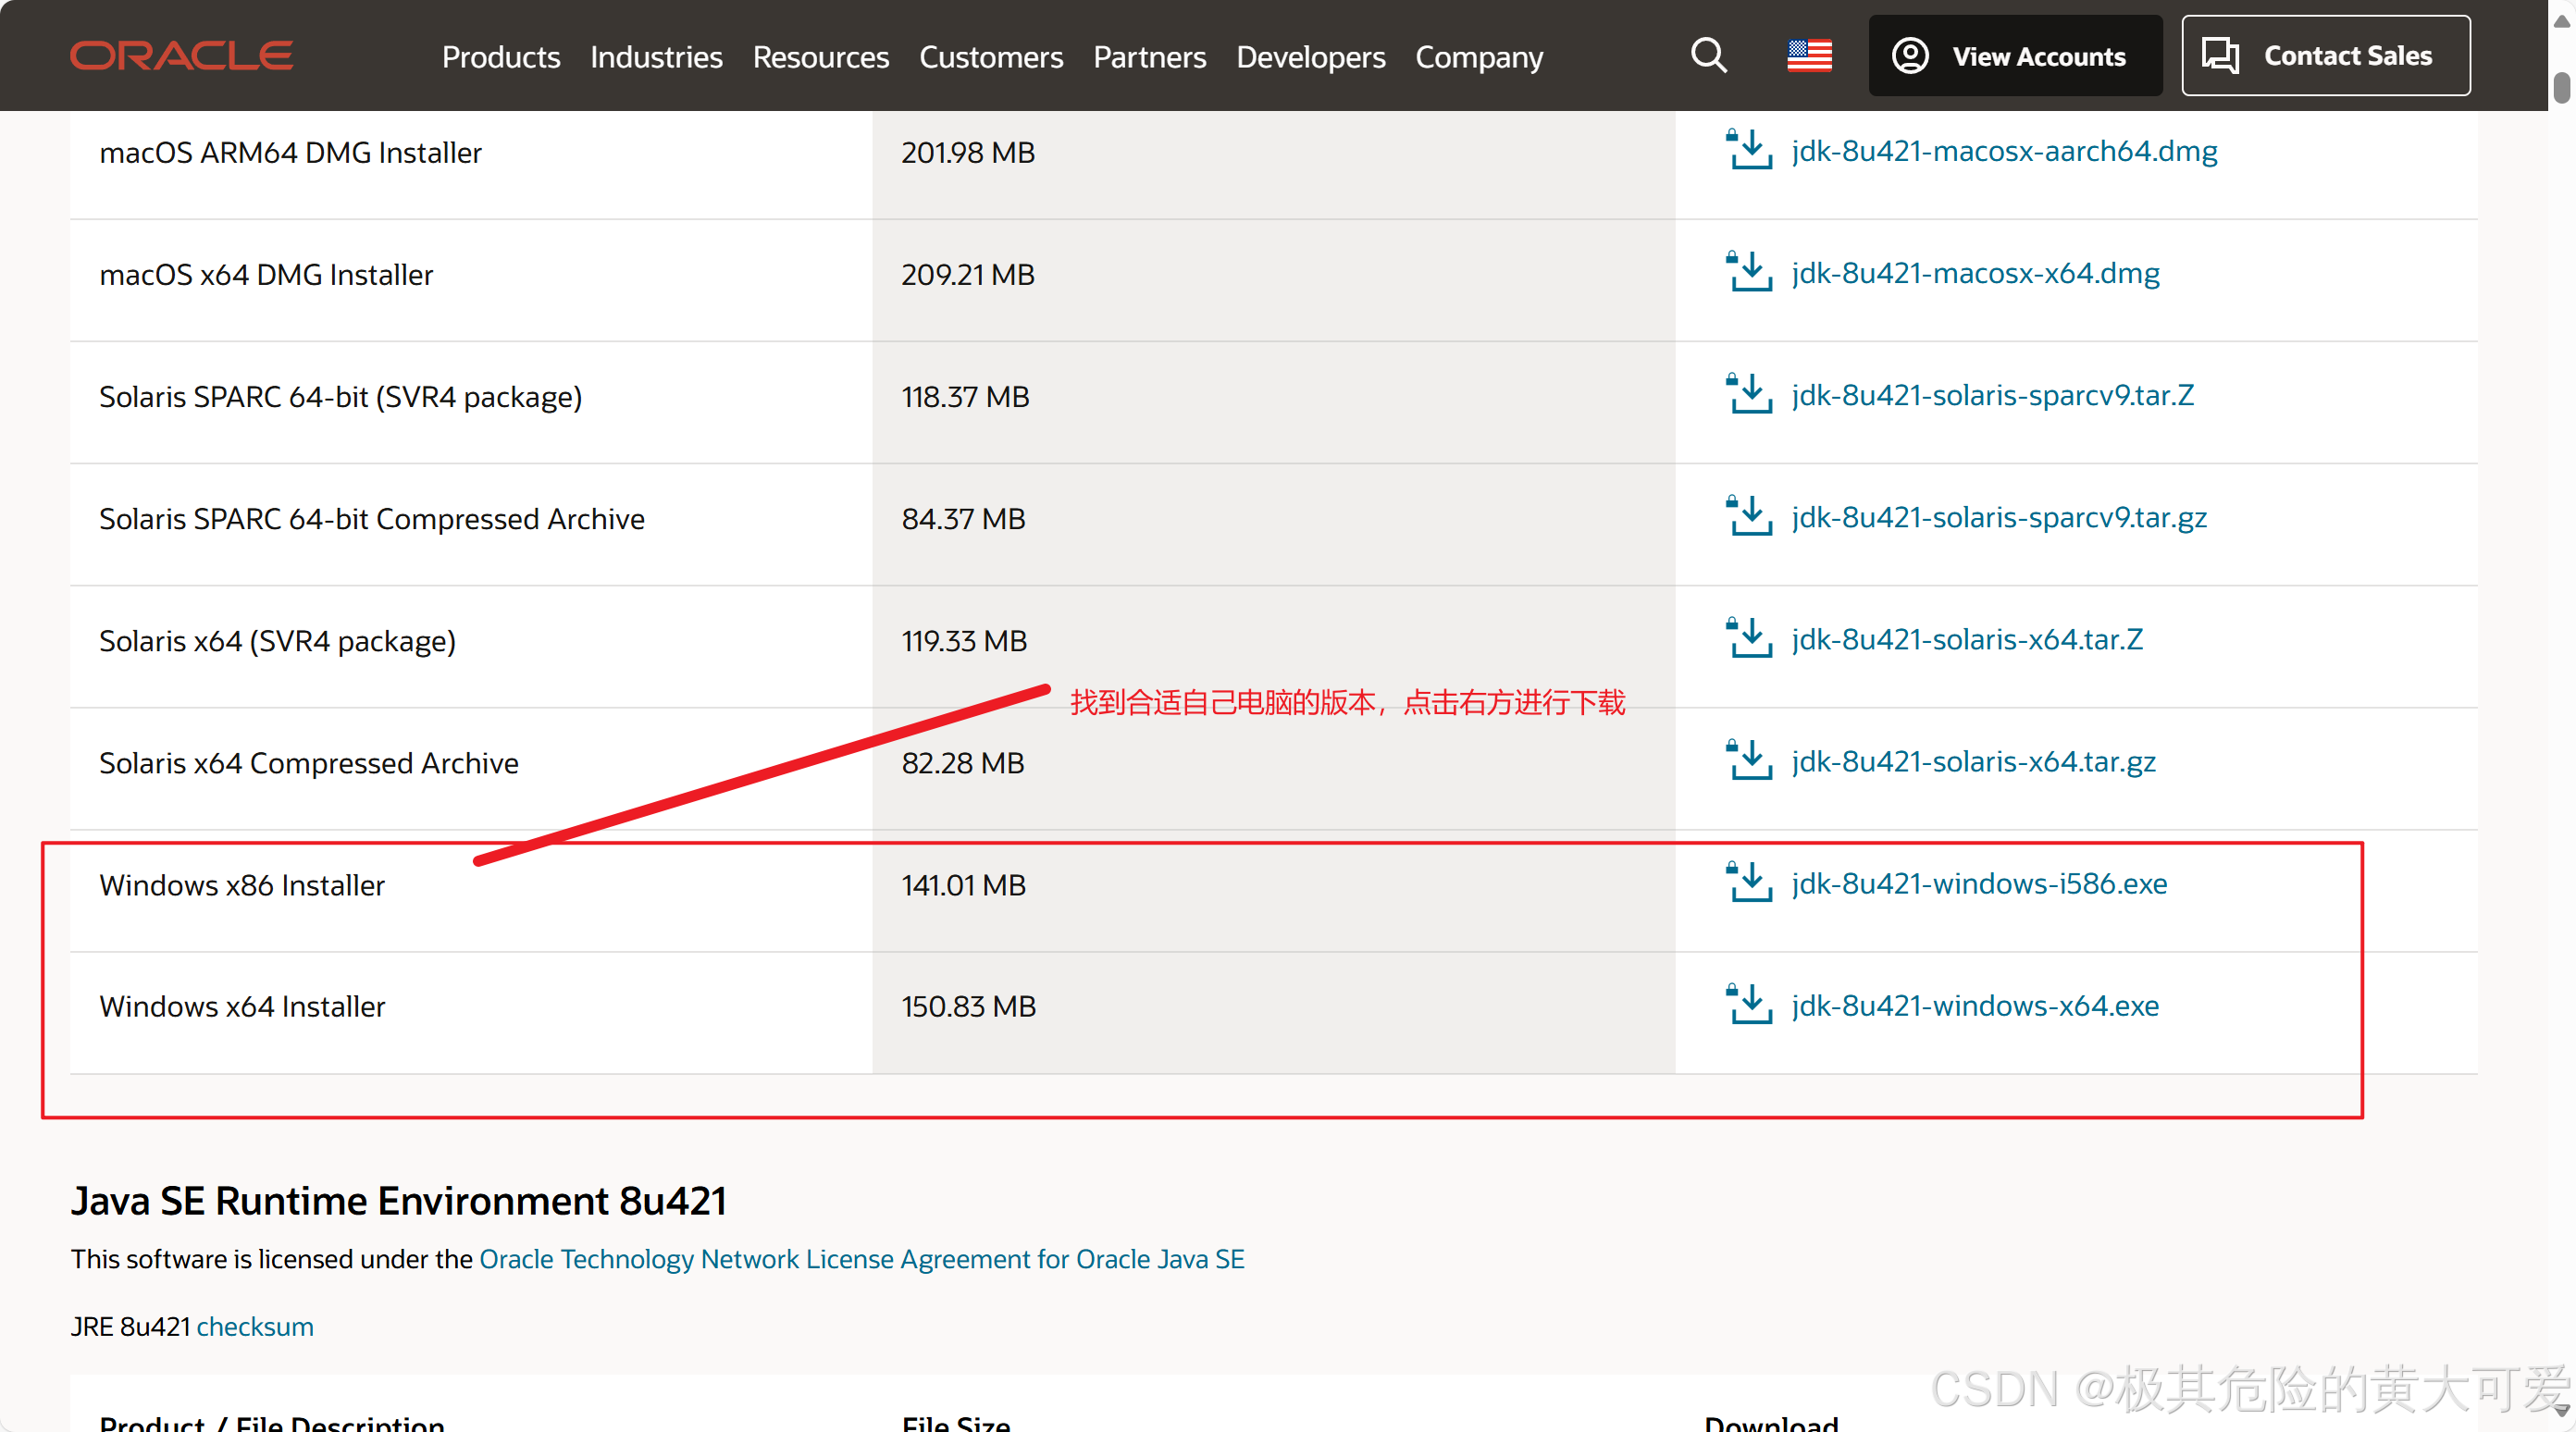Image resolution: width=2576 pixels, height=1432 pixels.
Task: Open the Developers menu
Action: pyautogui.click(x=1310, y=57)
